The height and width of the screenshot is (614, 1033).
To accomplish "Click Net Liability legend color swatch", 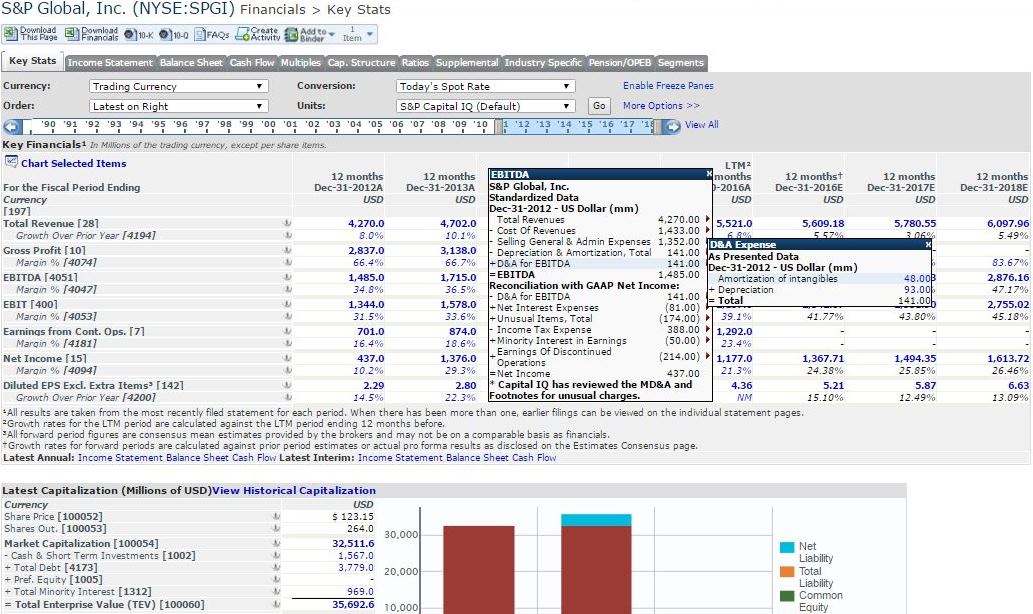I will [787, 547].
